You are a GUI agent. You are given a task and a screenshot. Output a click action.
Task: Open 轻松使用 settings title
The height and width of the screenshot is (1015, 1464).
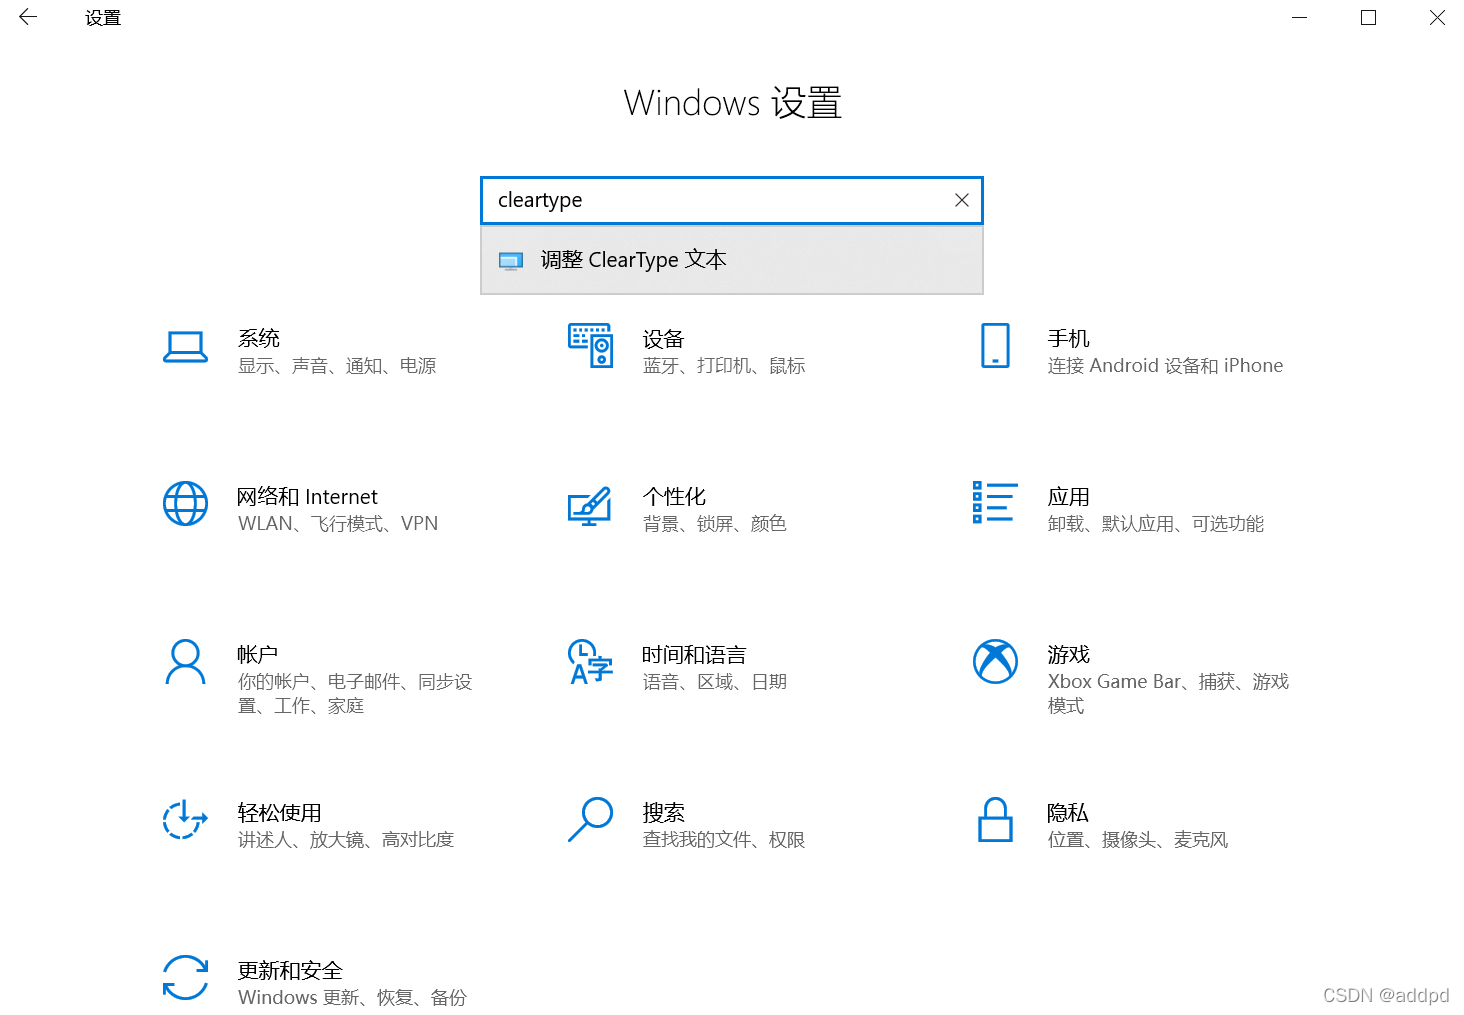click(280, 813)
